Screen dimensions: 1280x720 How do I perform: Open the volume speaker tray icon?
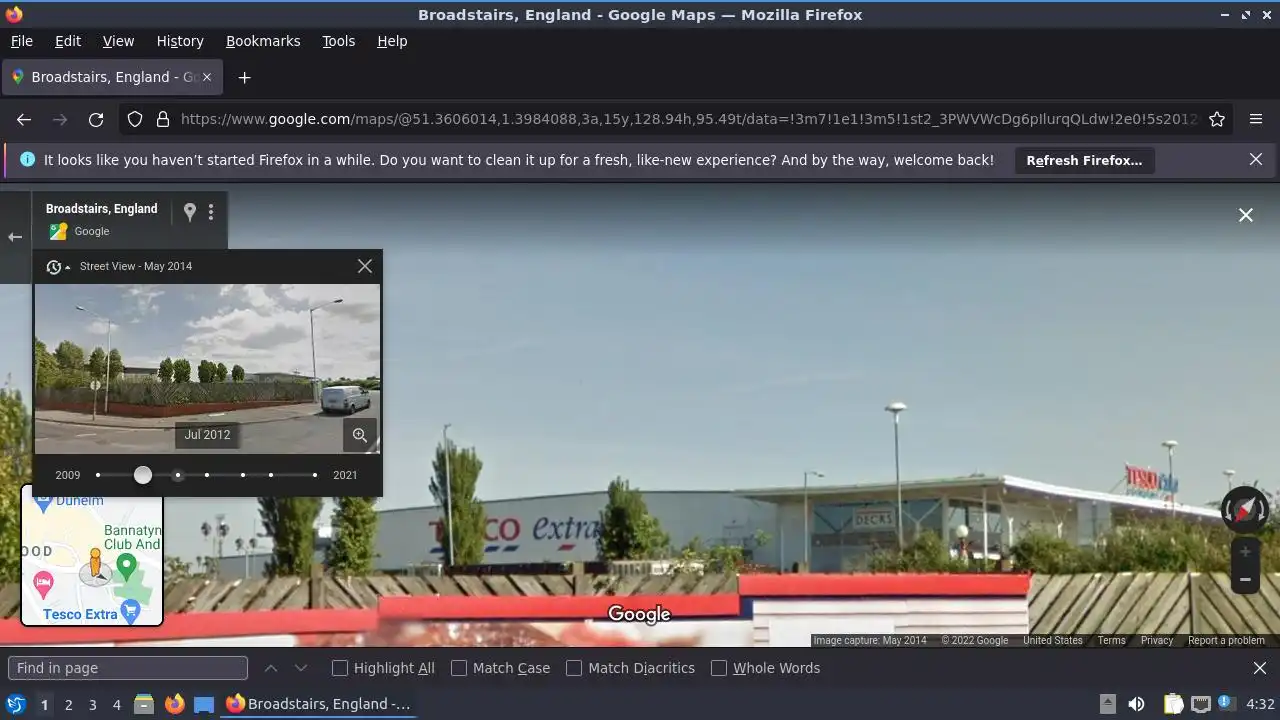coord(1136,704)
